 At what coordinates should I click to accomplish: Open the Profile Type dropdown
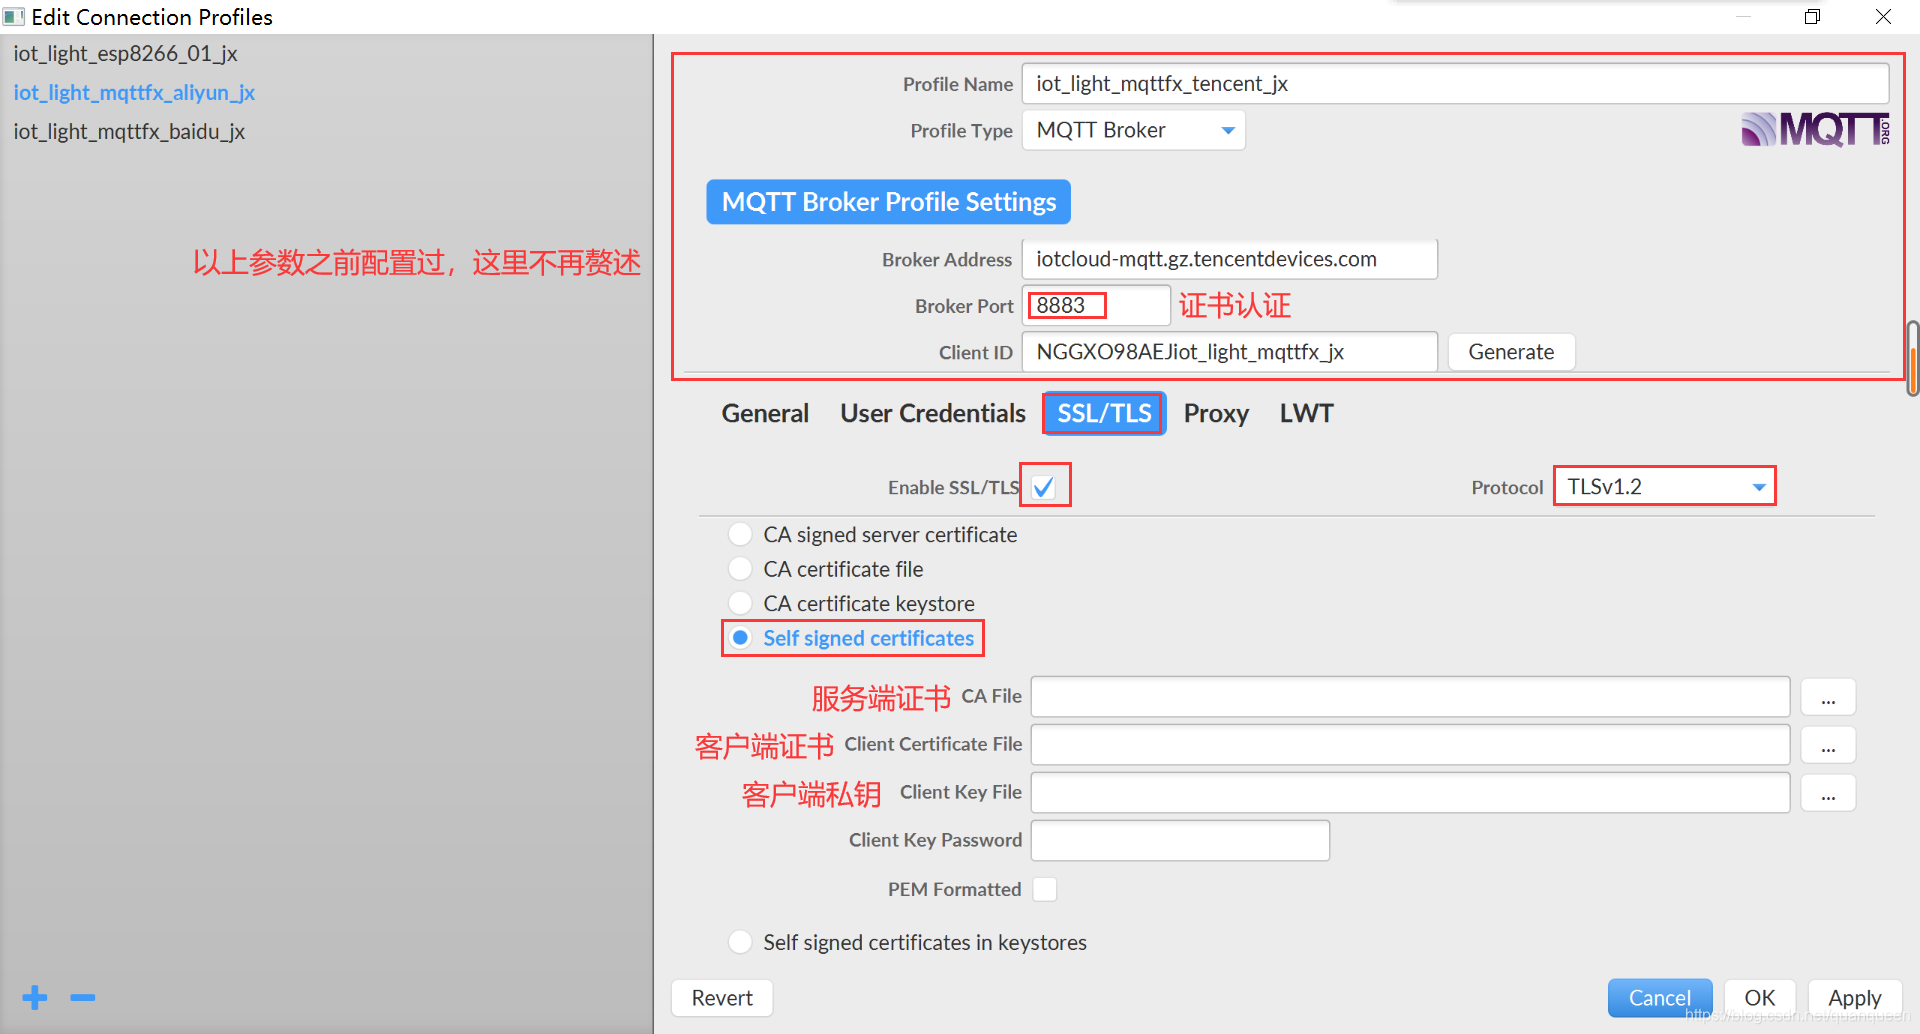tap(1134, 130)
